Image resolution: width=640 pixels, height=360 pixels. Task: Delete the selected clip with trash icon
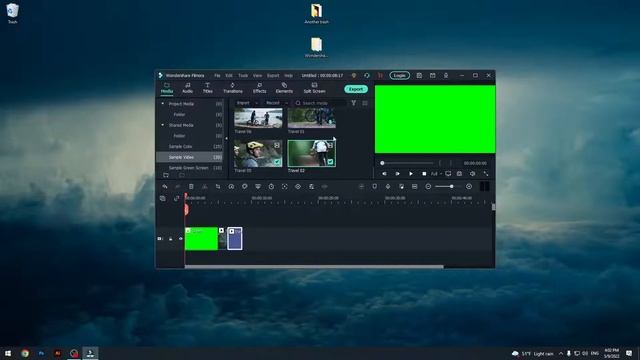coord(191,187)
